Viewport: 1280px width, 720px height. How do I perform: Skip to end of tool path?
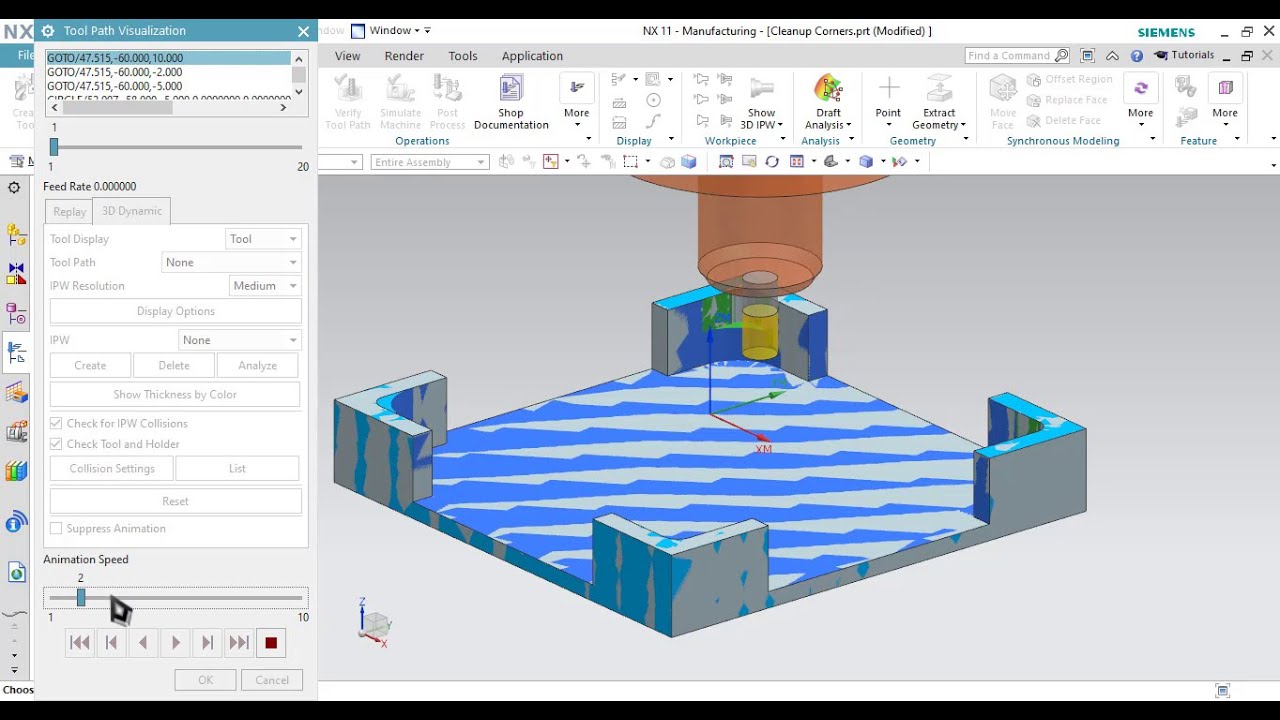pos(239,643)
